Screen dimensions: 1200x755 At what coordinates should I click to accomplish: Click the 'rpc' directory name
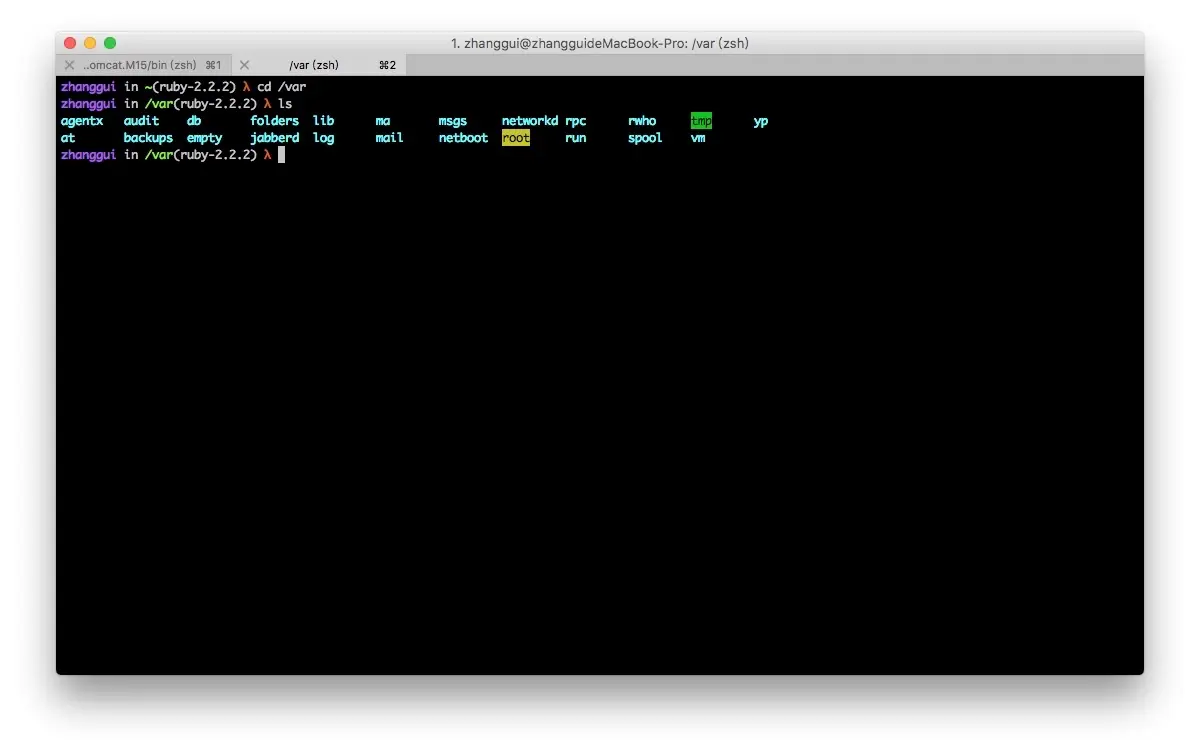pyautogui.click(x=575, y=121)
